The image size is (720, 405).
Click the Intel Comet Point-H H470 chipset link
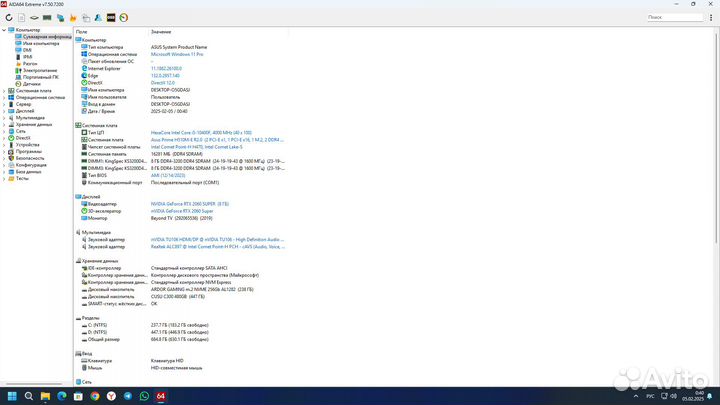tap(190, 147)
